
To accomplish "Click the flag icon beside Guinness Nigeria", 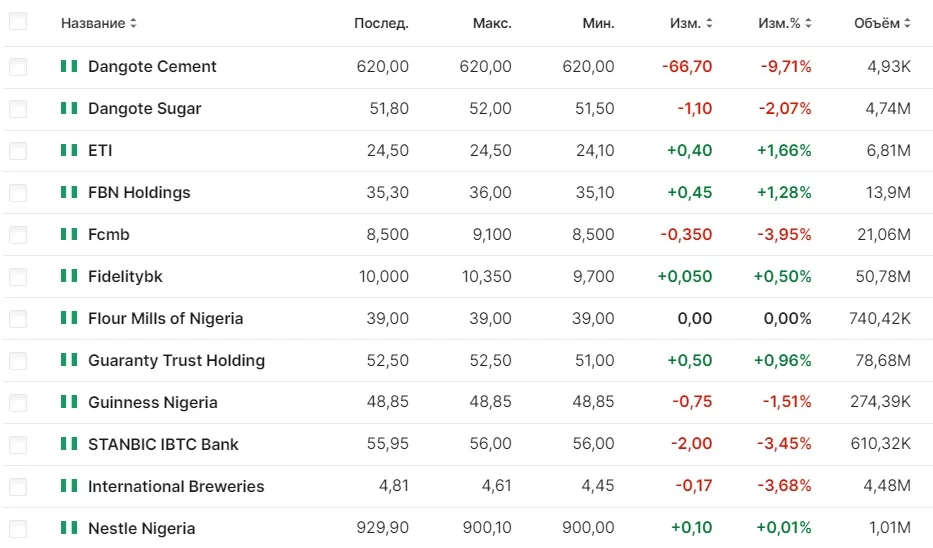I will coord(69,403).
